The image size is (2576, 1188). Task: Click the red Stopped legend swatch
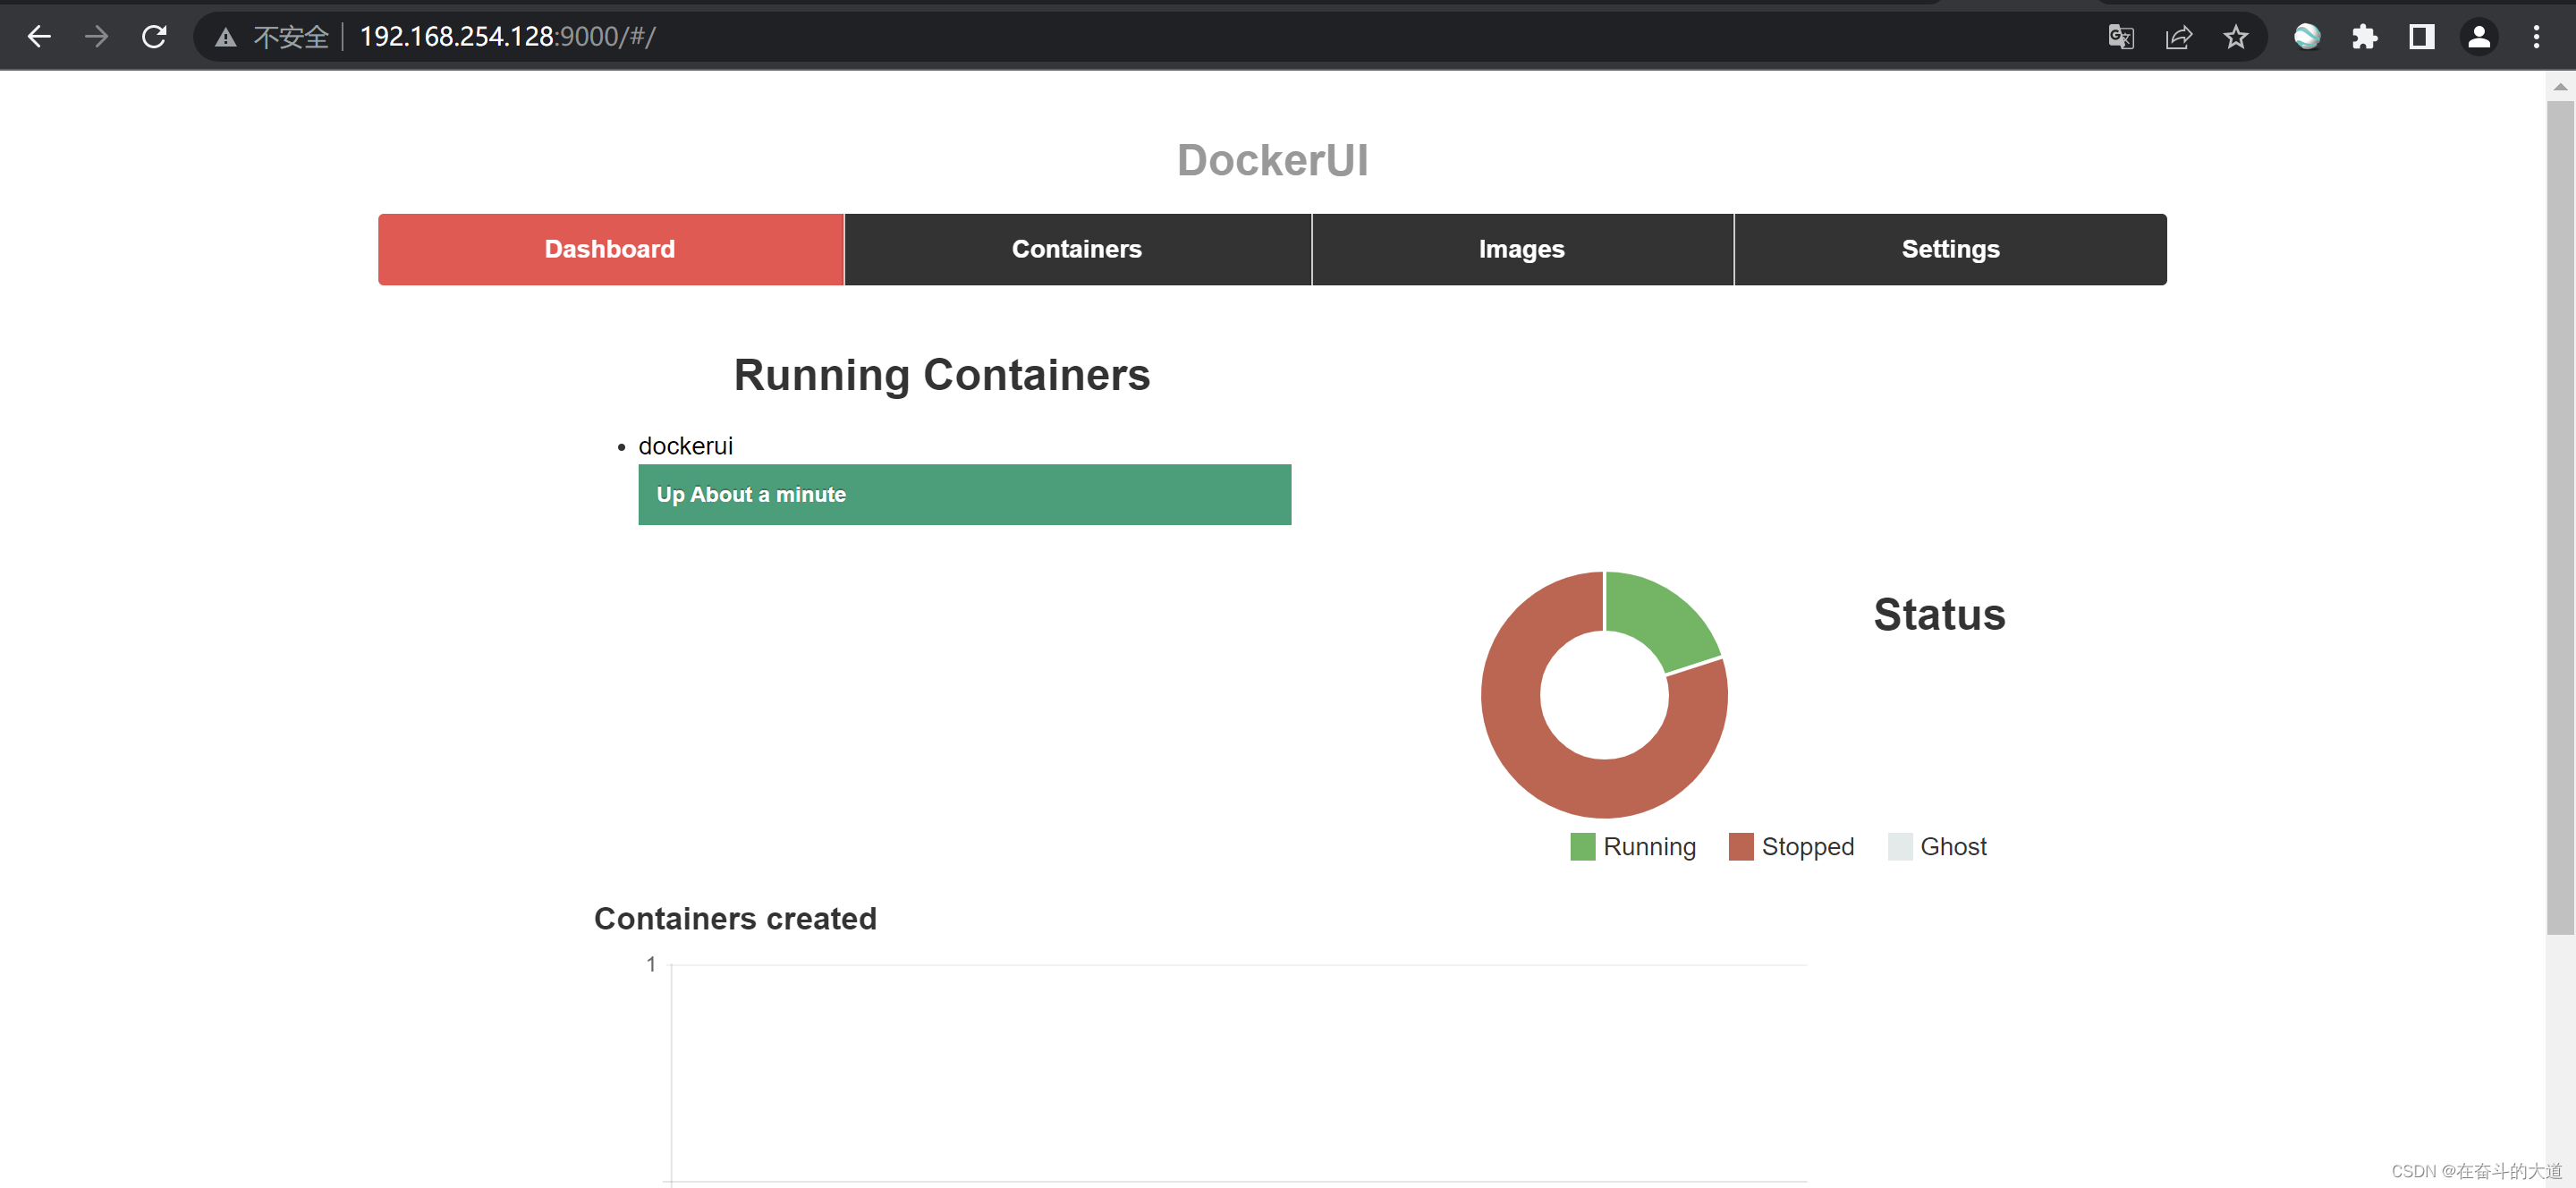[x=1740, y=847]
